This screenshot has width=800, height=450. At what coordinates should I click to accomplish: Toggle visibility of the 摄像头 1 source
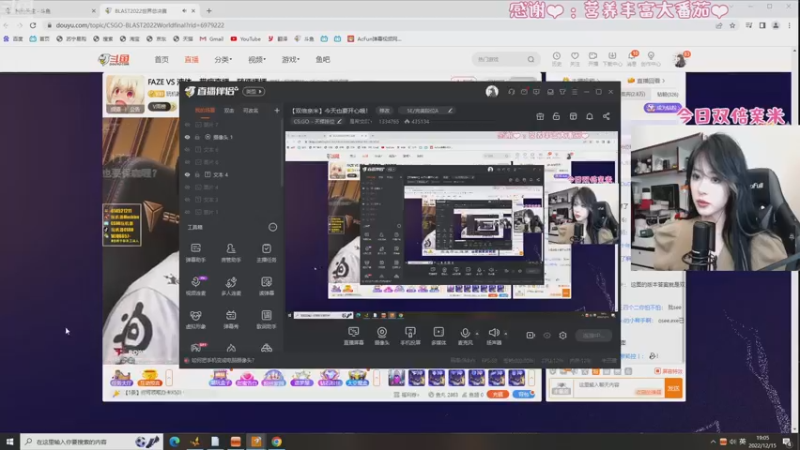187,137
